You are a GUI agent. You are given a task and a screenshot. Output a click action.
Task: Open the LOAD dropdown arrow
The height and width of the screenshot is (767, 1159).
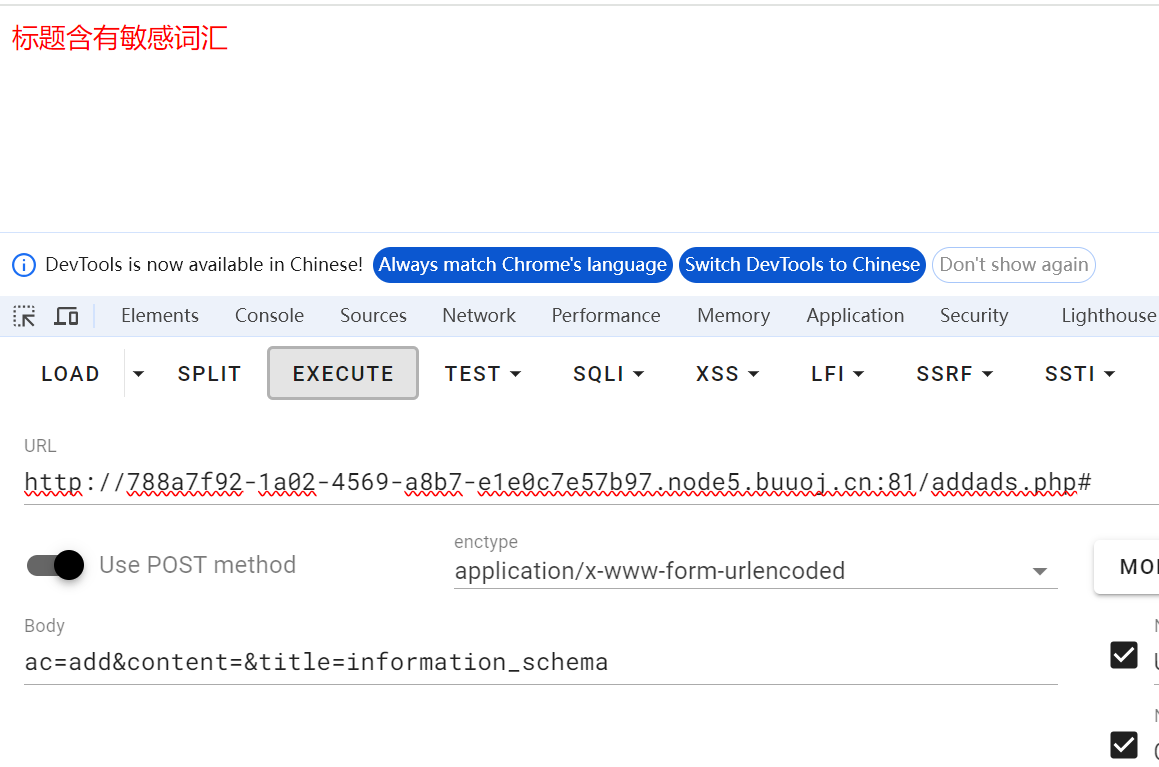138,374
